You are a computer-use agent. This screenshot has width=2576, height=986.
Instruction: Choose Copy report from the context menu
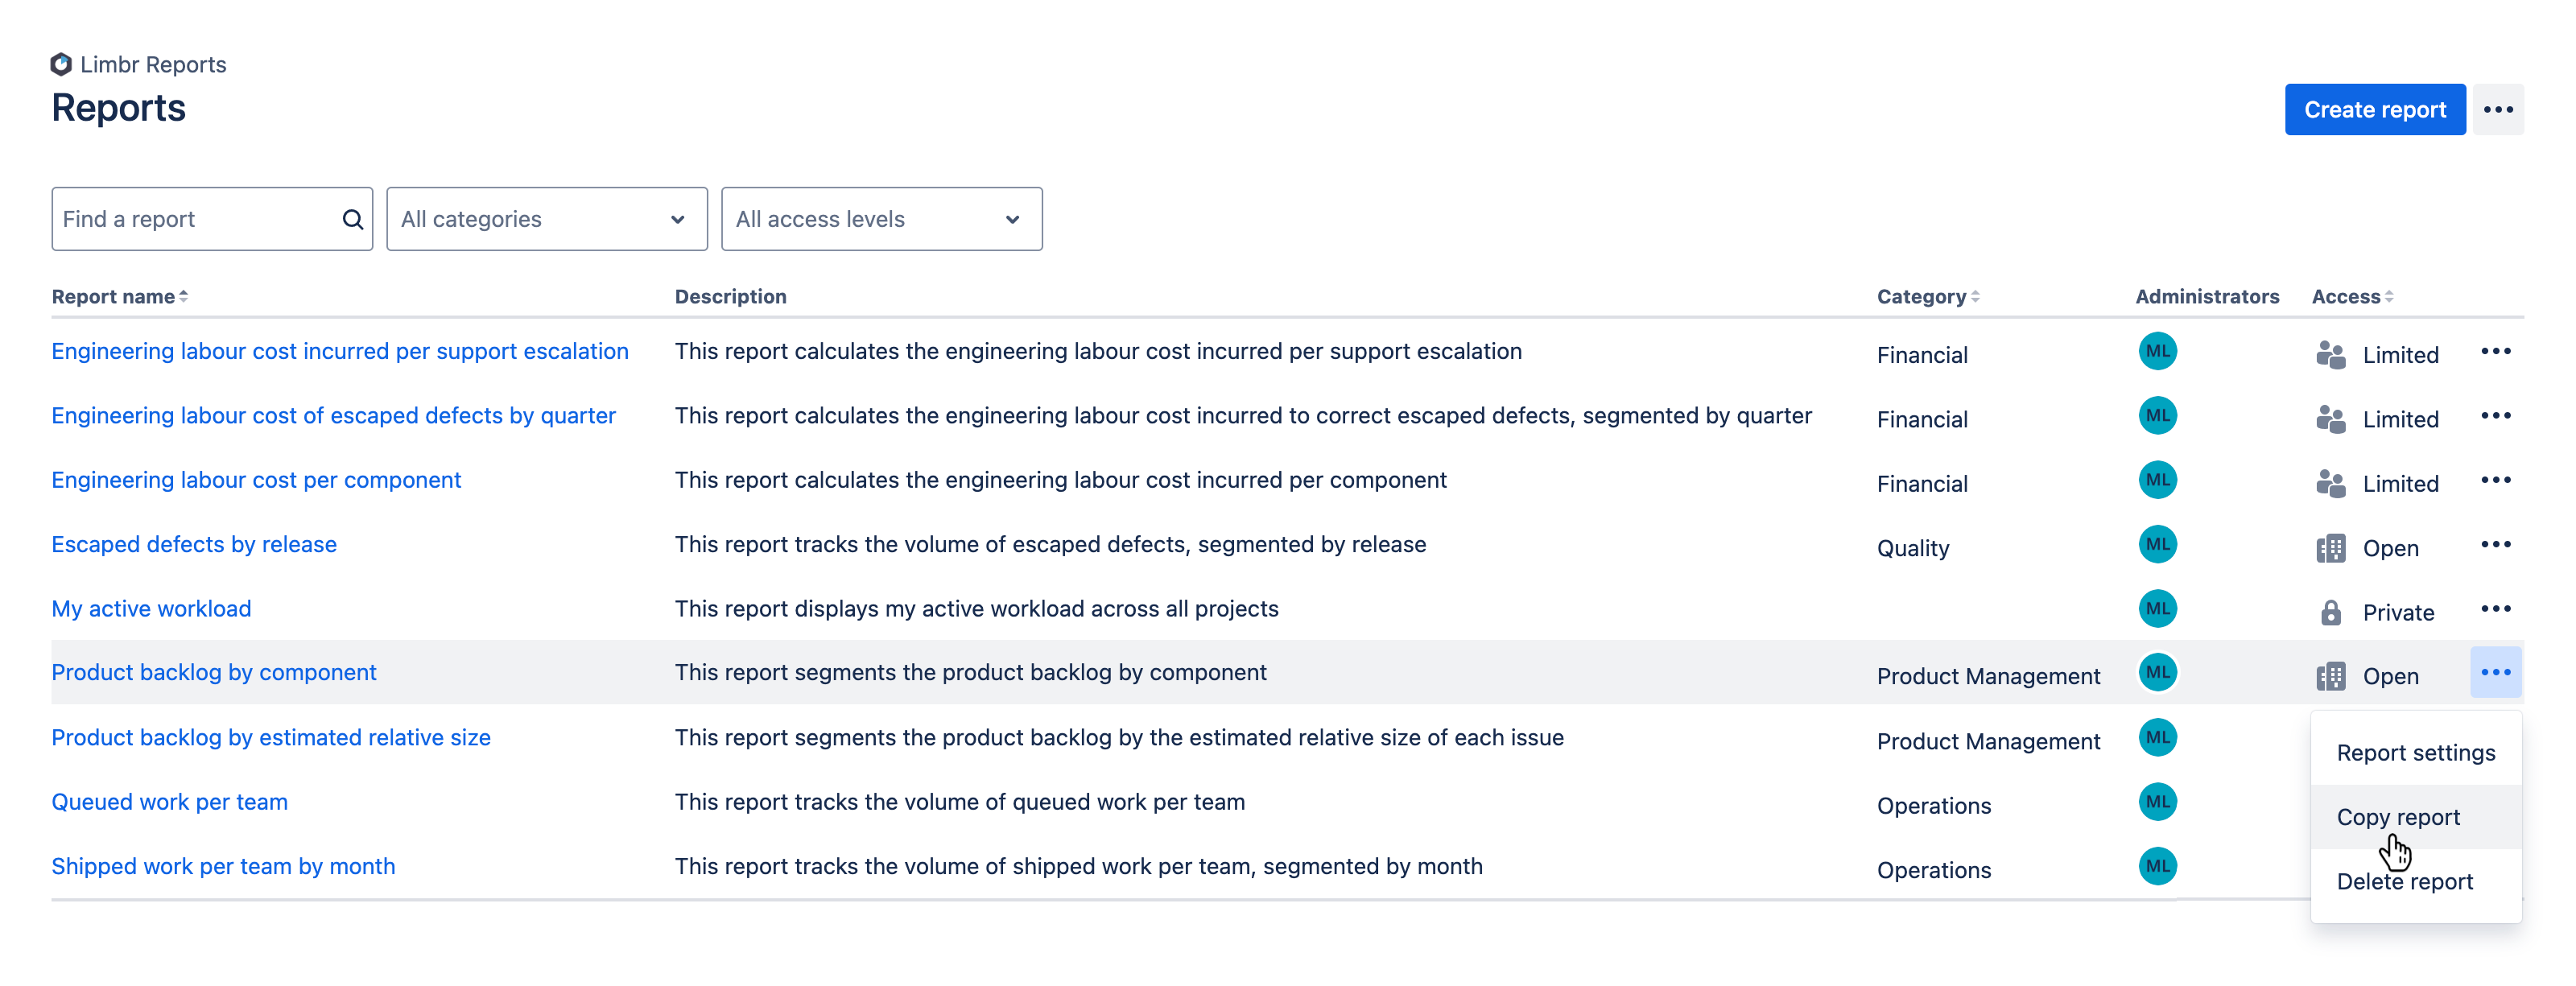coord(2415,817)
